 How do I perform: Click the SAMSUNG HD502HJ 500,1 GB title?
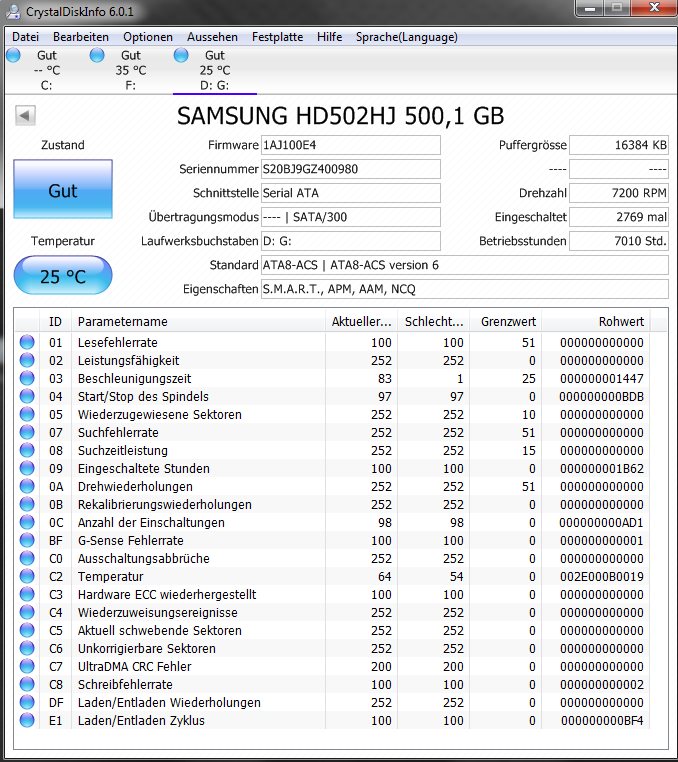pyautogui.click(x=340, y=116)
